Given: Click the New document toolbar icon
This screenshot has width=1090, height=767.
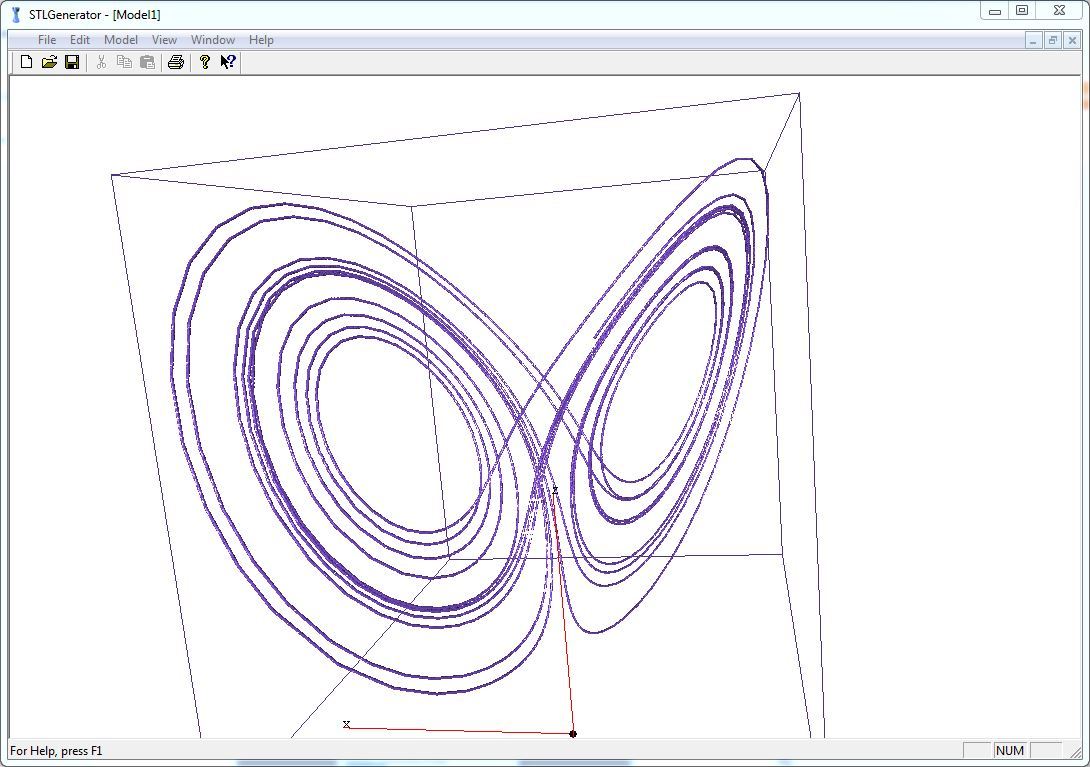Looking at the screenshot, I should tap(26, 62).
